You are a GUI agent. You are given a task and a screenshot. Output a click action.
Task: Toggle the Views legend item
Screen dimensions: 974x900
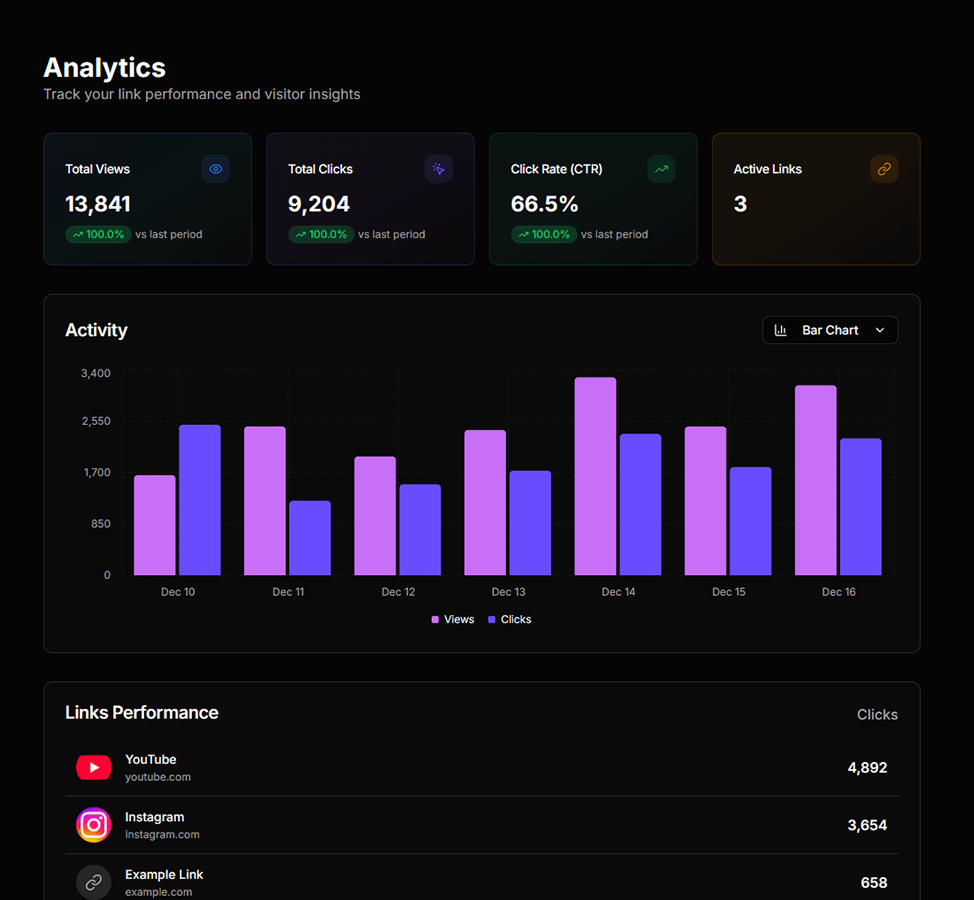452,619
